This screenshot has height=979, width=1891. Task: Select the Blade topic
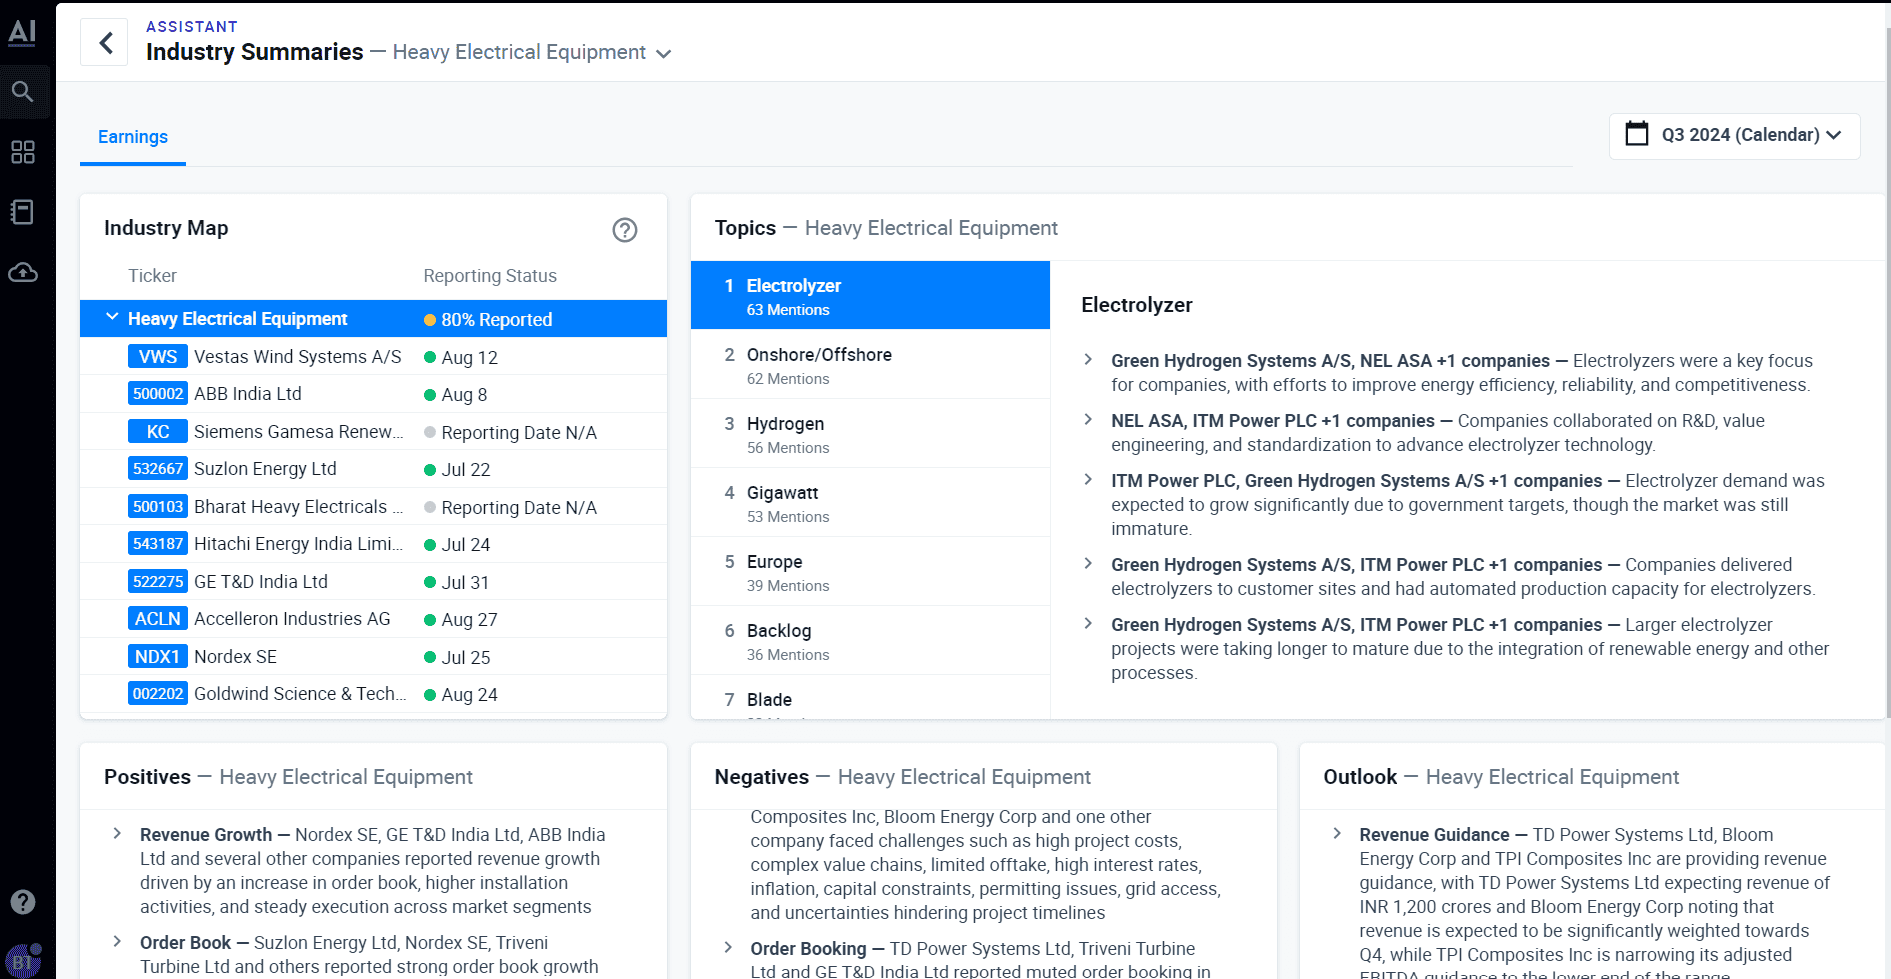(870, 698)
